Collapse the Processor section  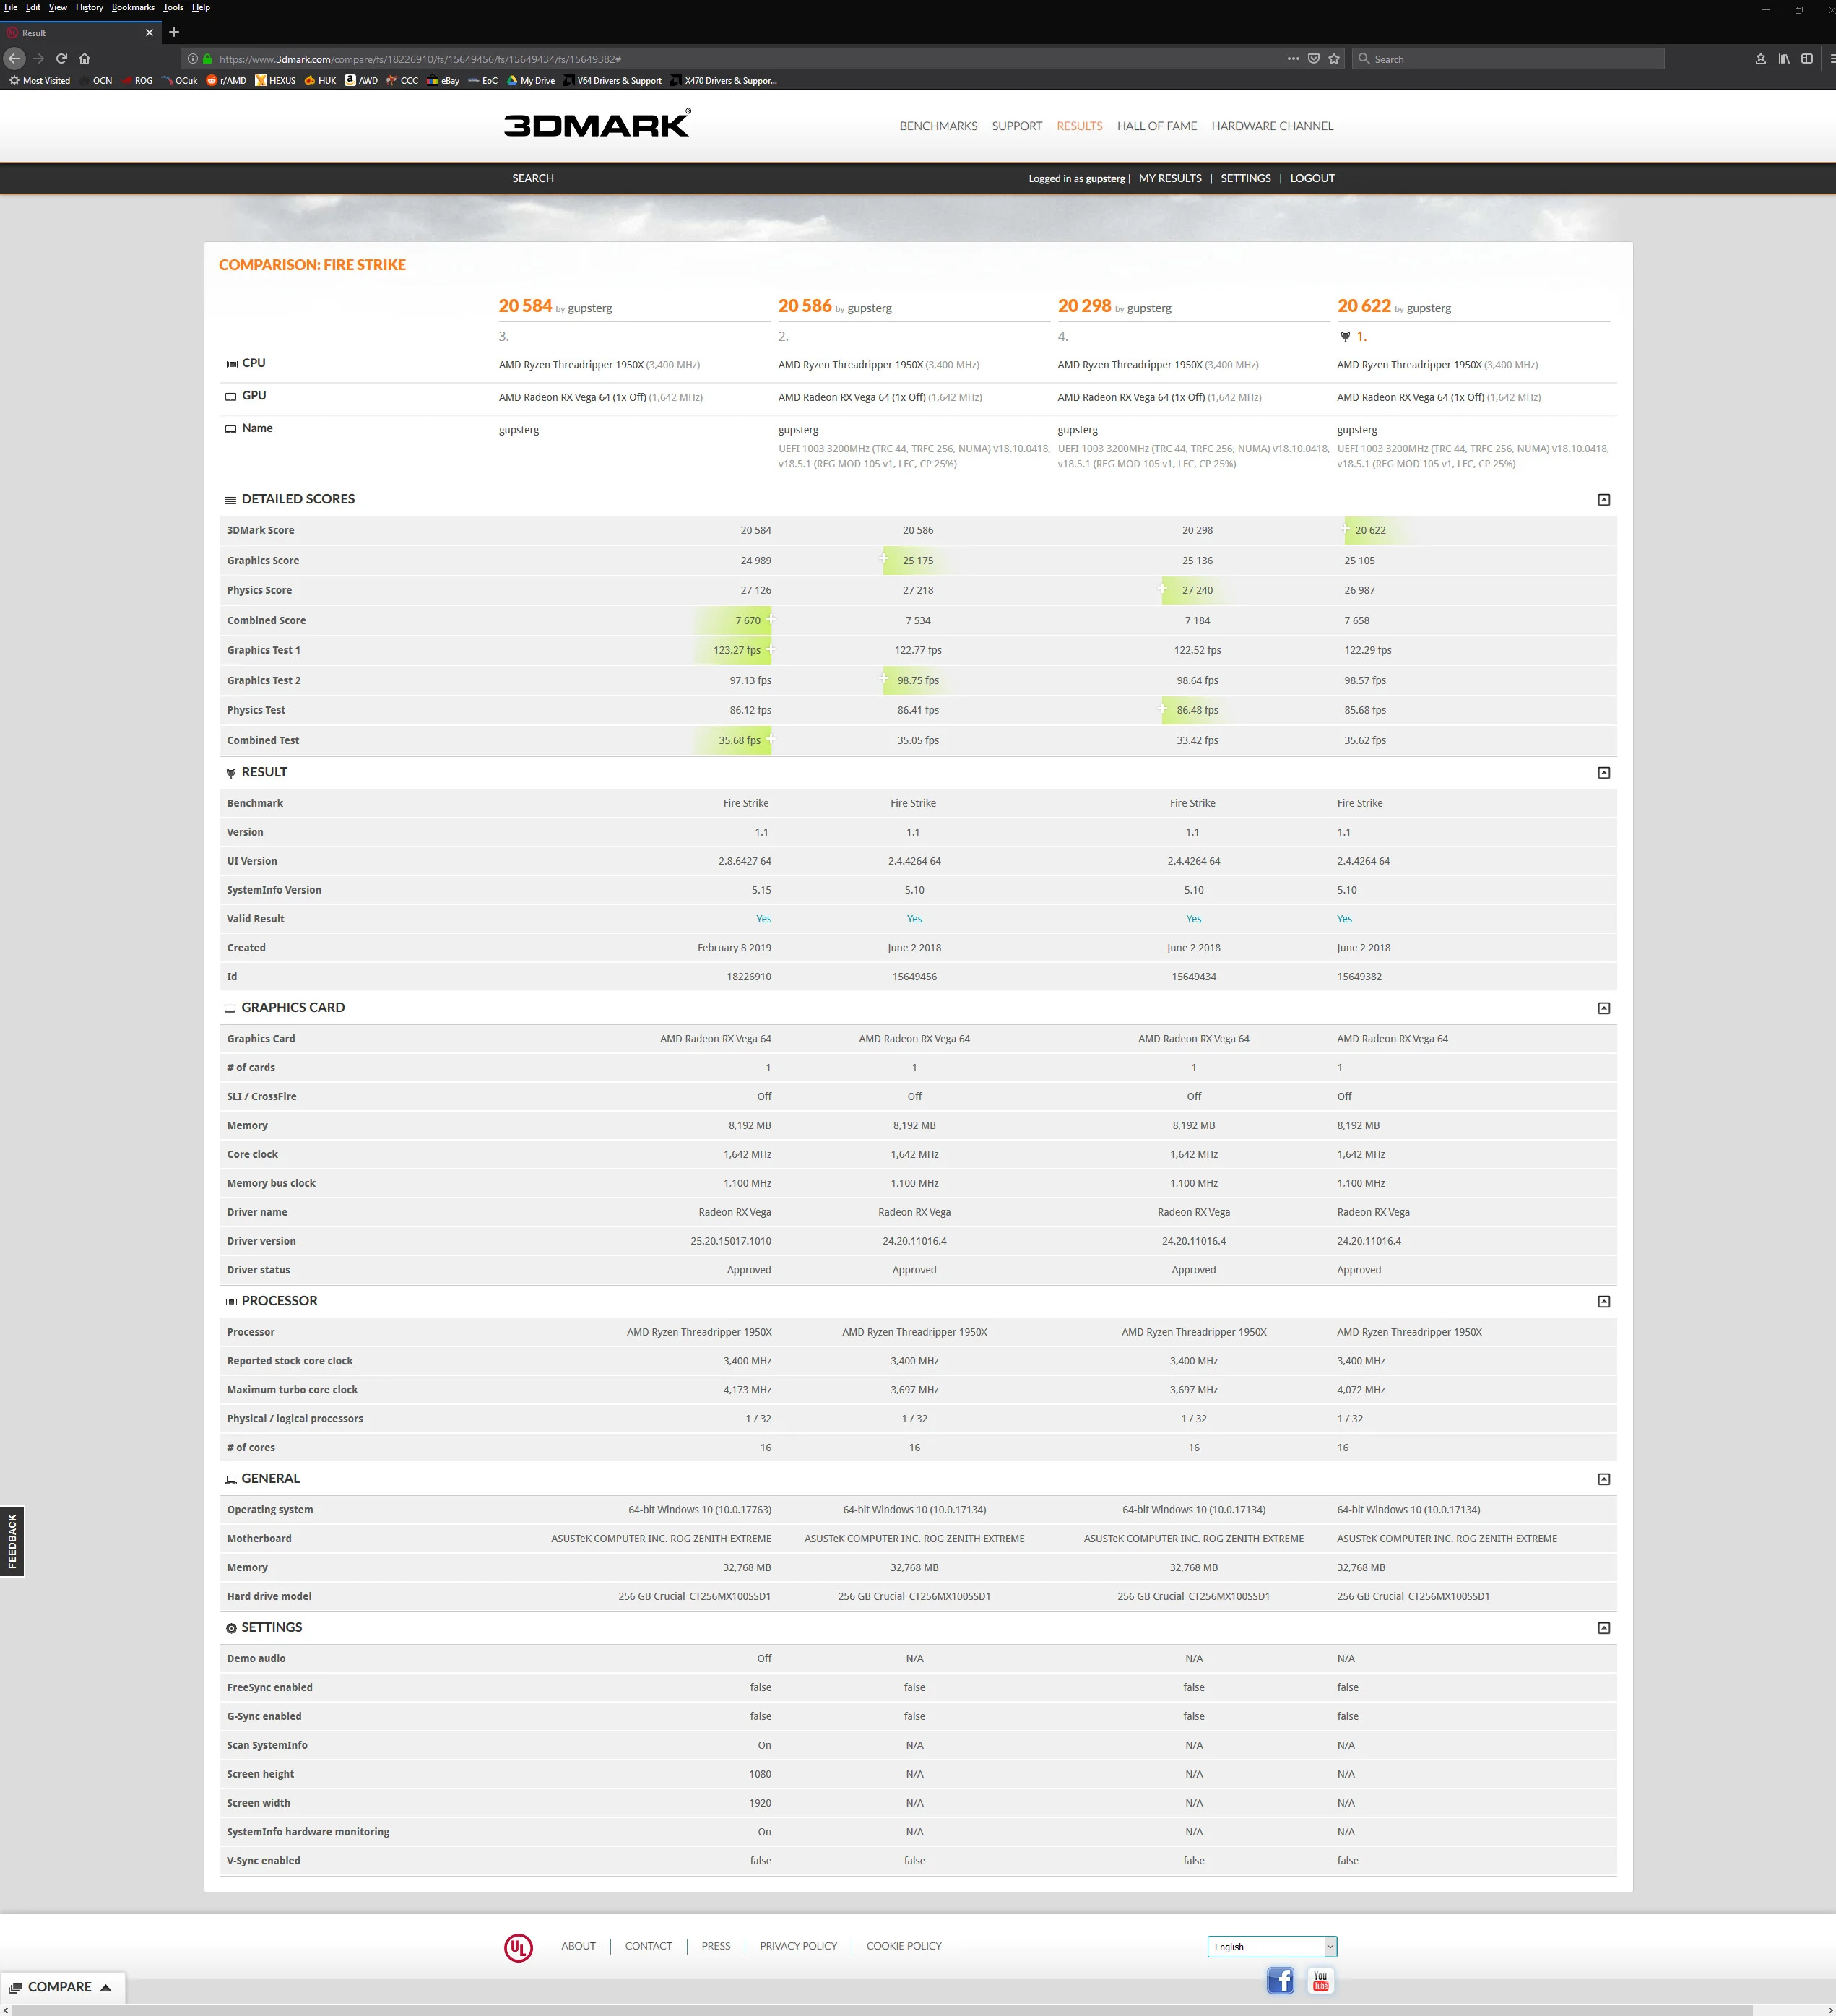pos(1603,1301)
